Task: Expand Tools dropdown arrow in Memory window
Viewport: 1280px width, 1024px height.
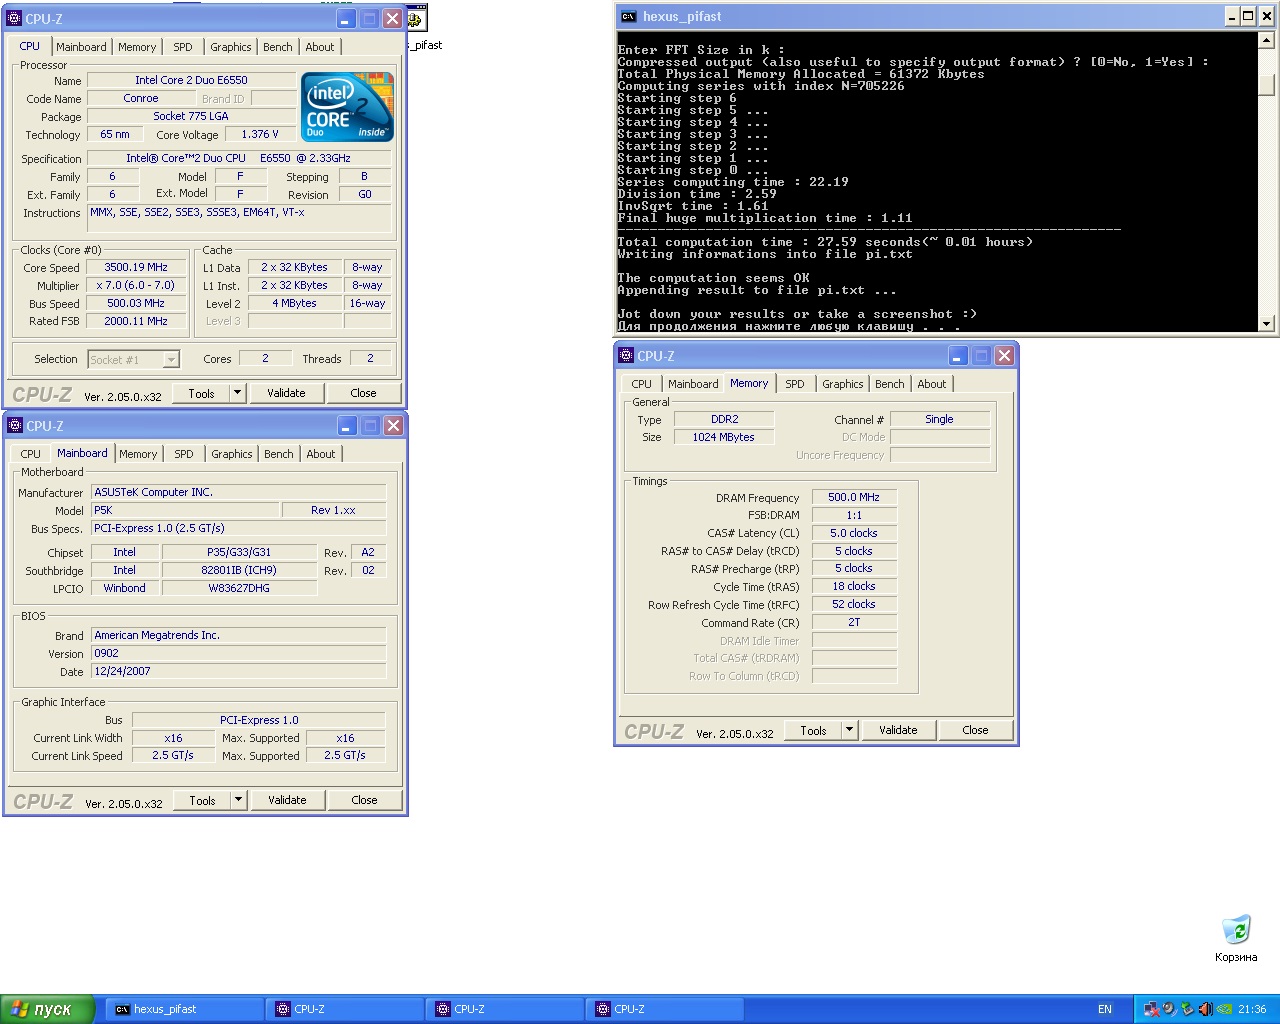Action: click(850, 730)
